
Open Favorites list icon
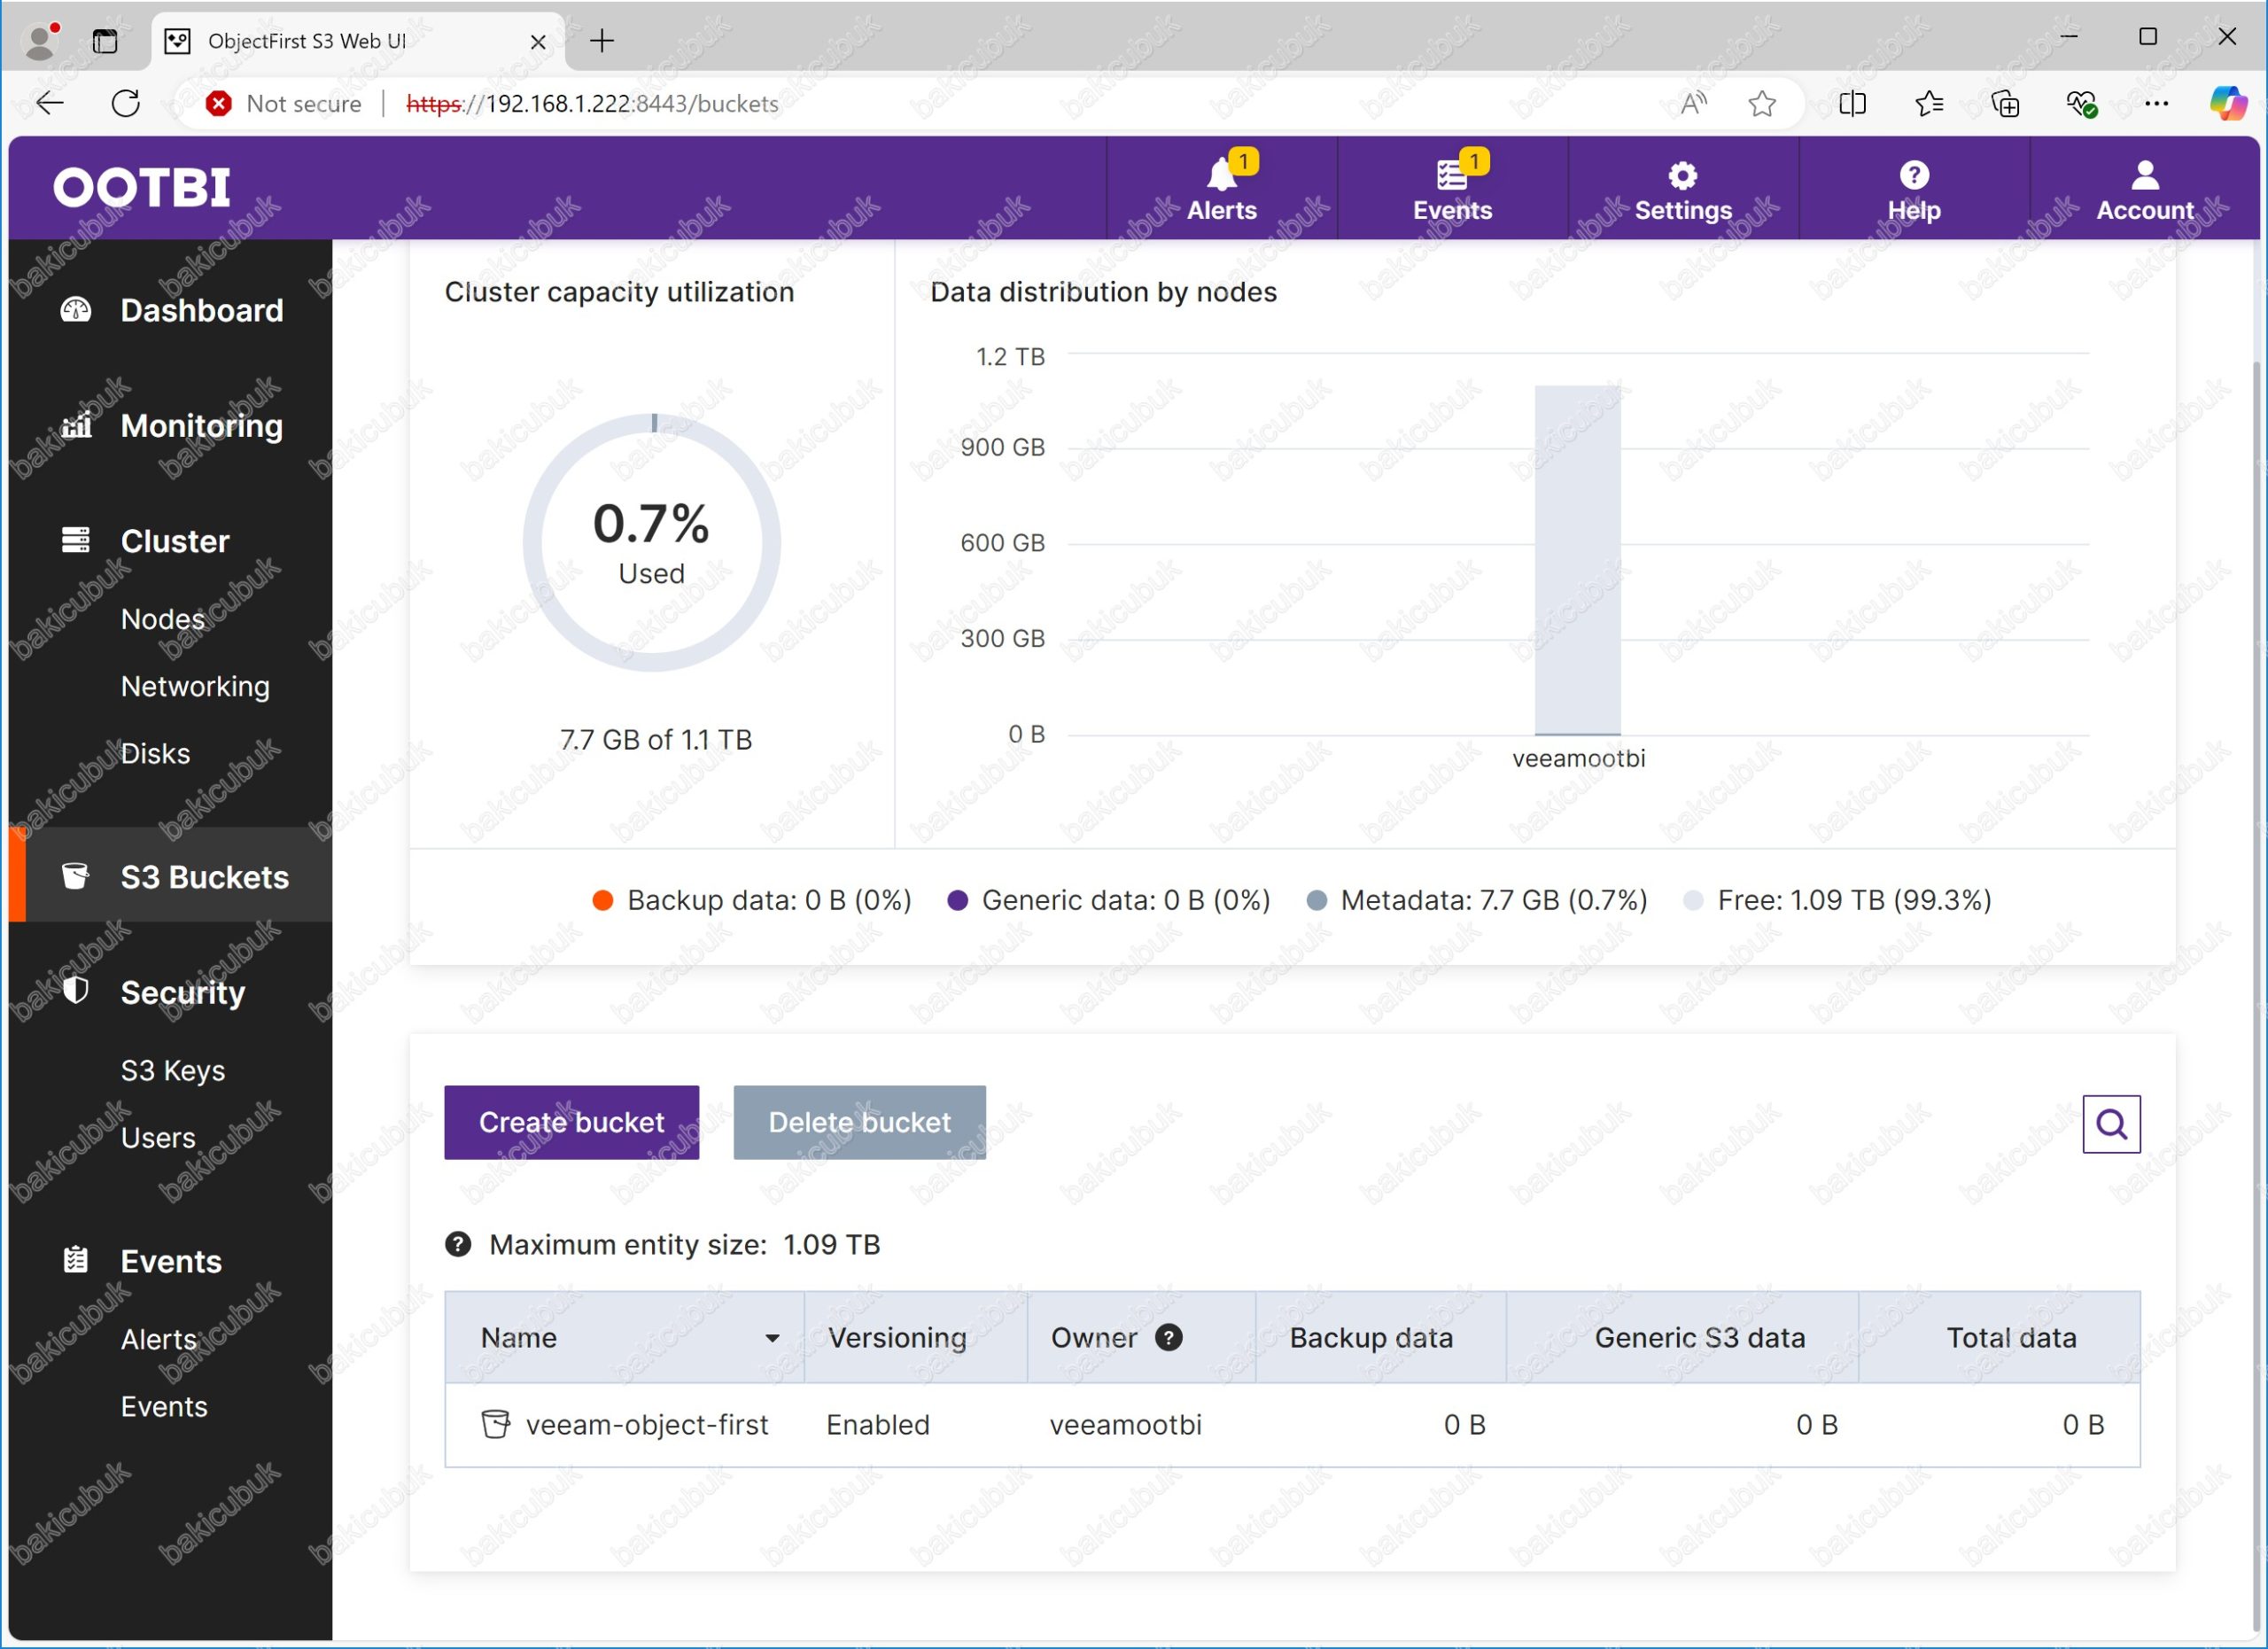tap(1929, 103)
